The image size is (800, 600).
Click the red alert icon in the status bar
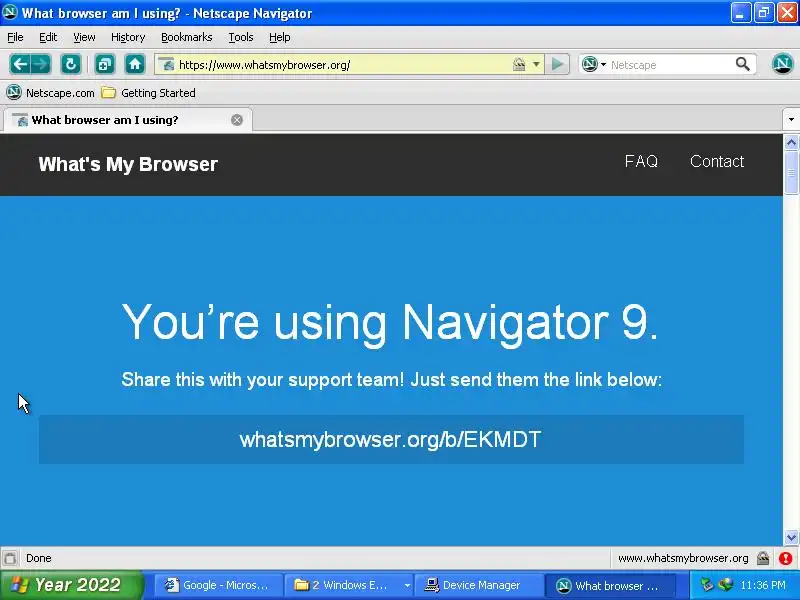[786, 558]
